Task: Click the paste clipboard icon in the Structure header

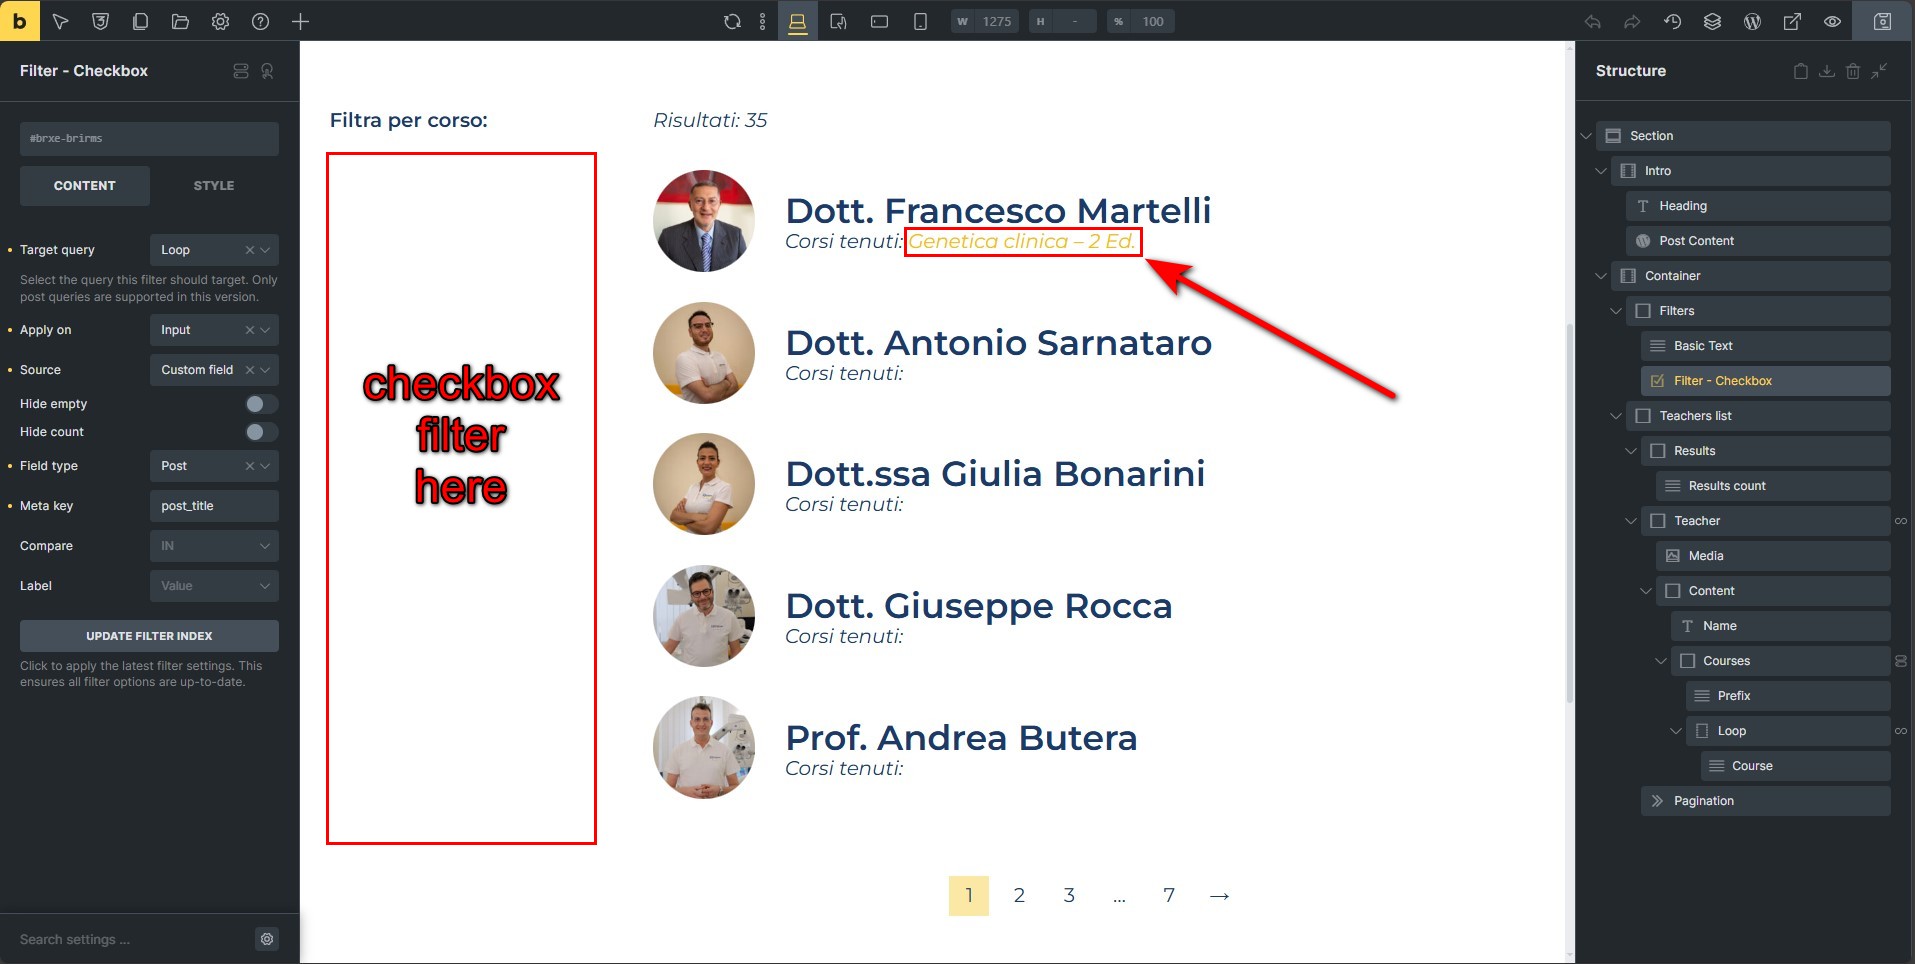Action: pyautogui.click(x=1800, y=71)
